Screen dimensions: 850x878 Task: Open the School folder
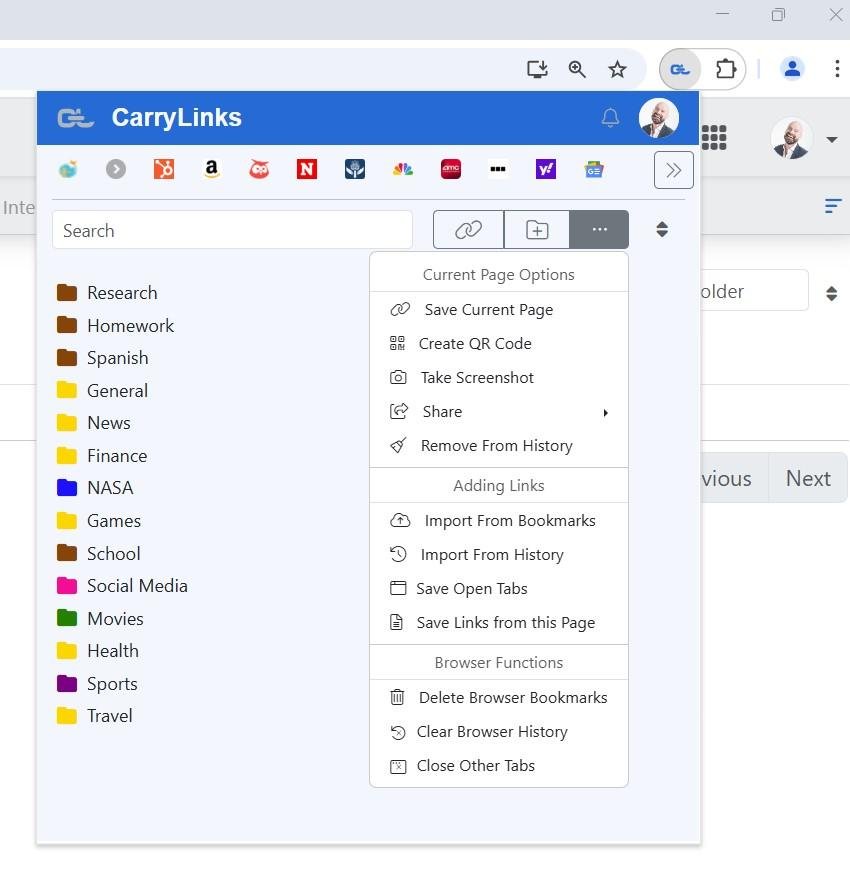[x=99, y=553]
